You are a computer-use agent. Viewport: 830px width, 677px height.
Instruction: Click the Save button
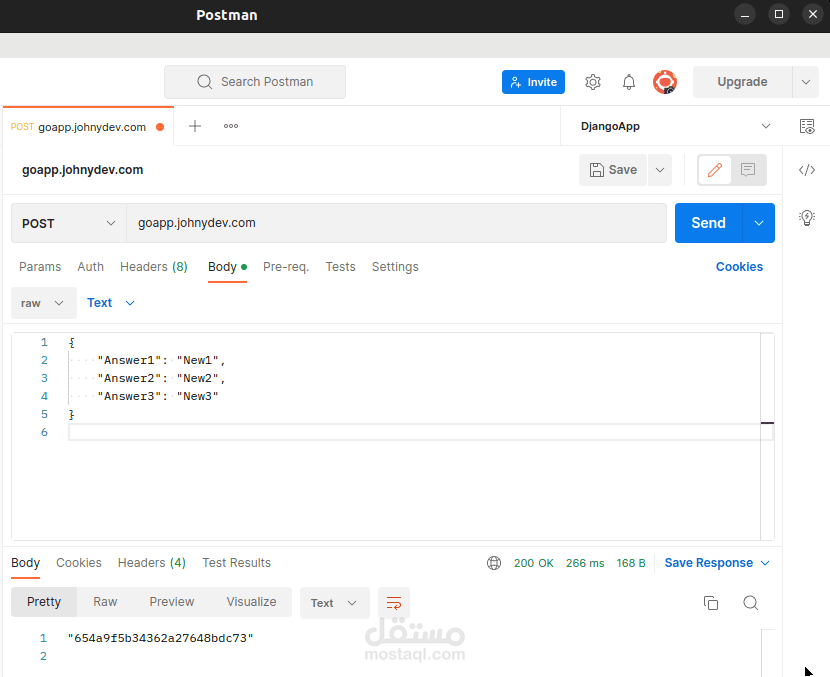pyautogui.click(x=613, y=170)
